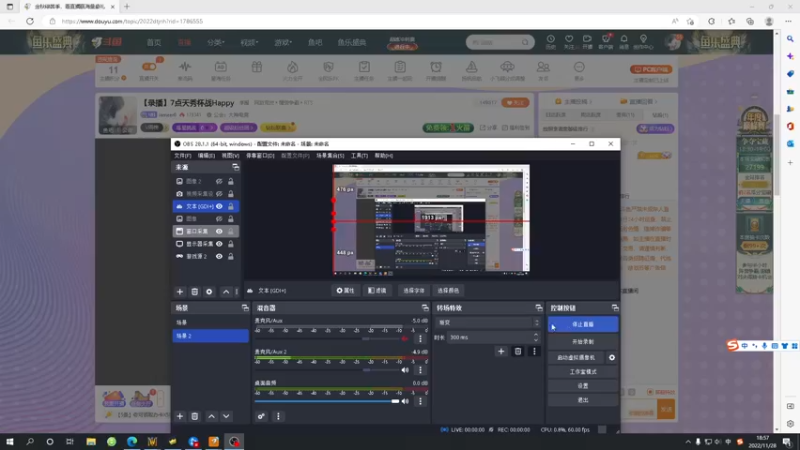Screen dimensions: 800x450
Task: Toggle visibility of Text (GDI+) source
Action: tap(219, 206)
